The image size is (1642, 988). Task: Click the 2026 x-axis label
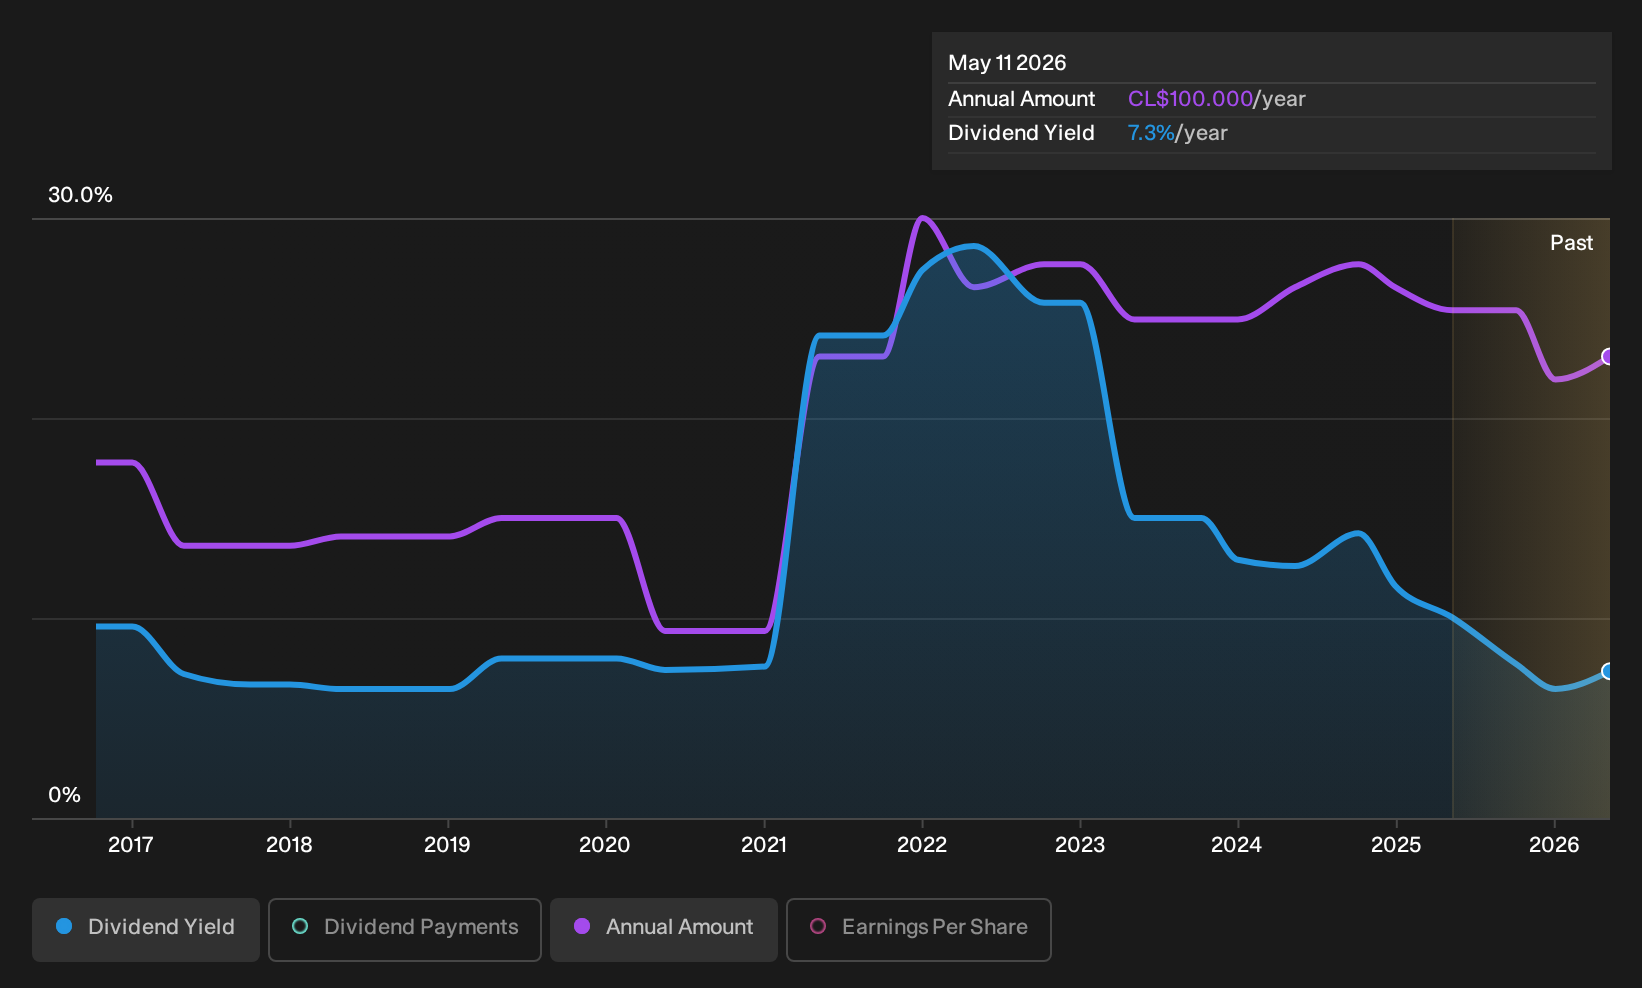(1554, 845)
